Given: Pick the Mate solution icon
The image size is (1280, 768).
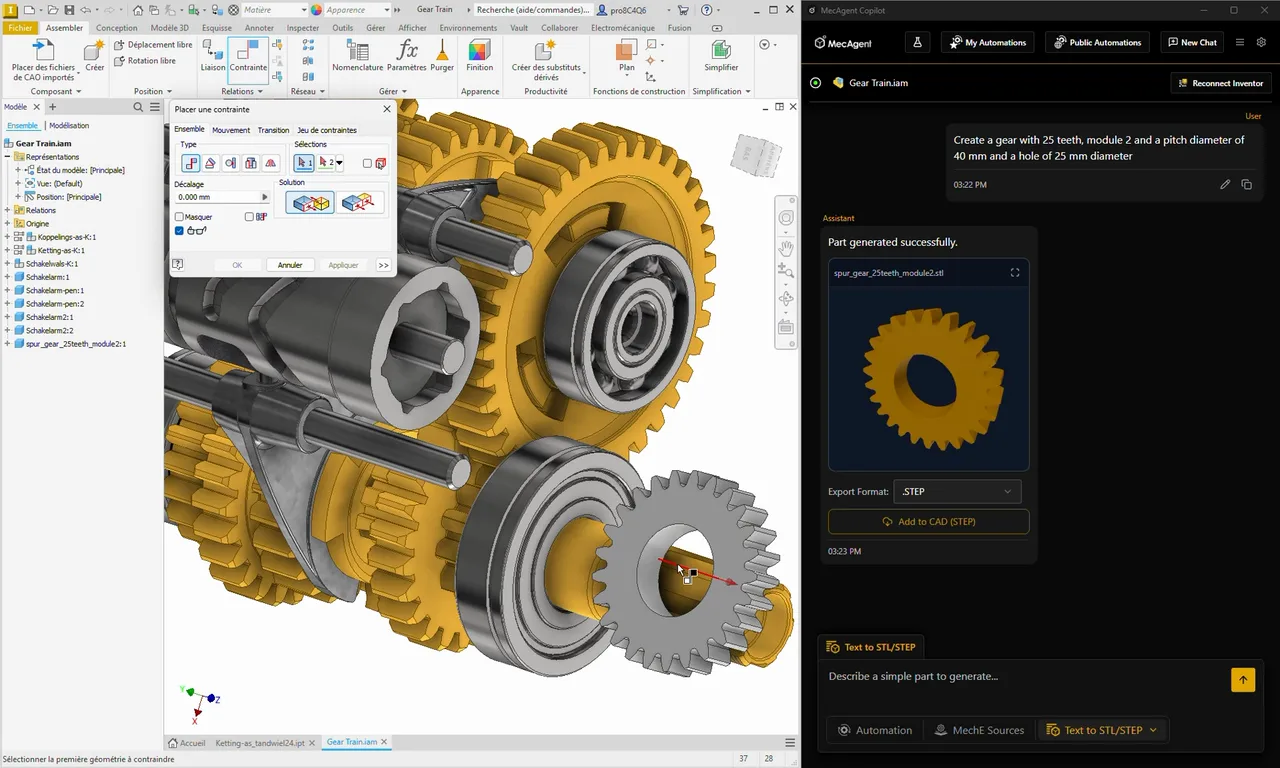Looking at the screenshot, I should coord(309,203).
